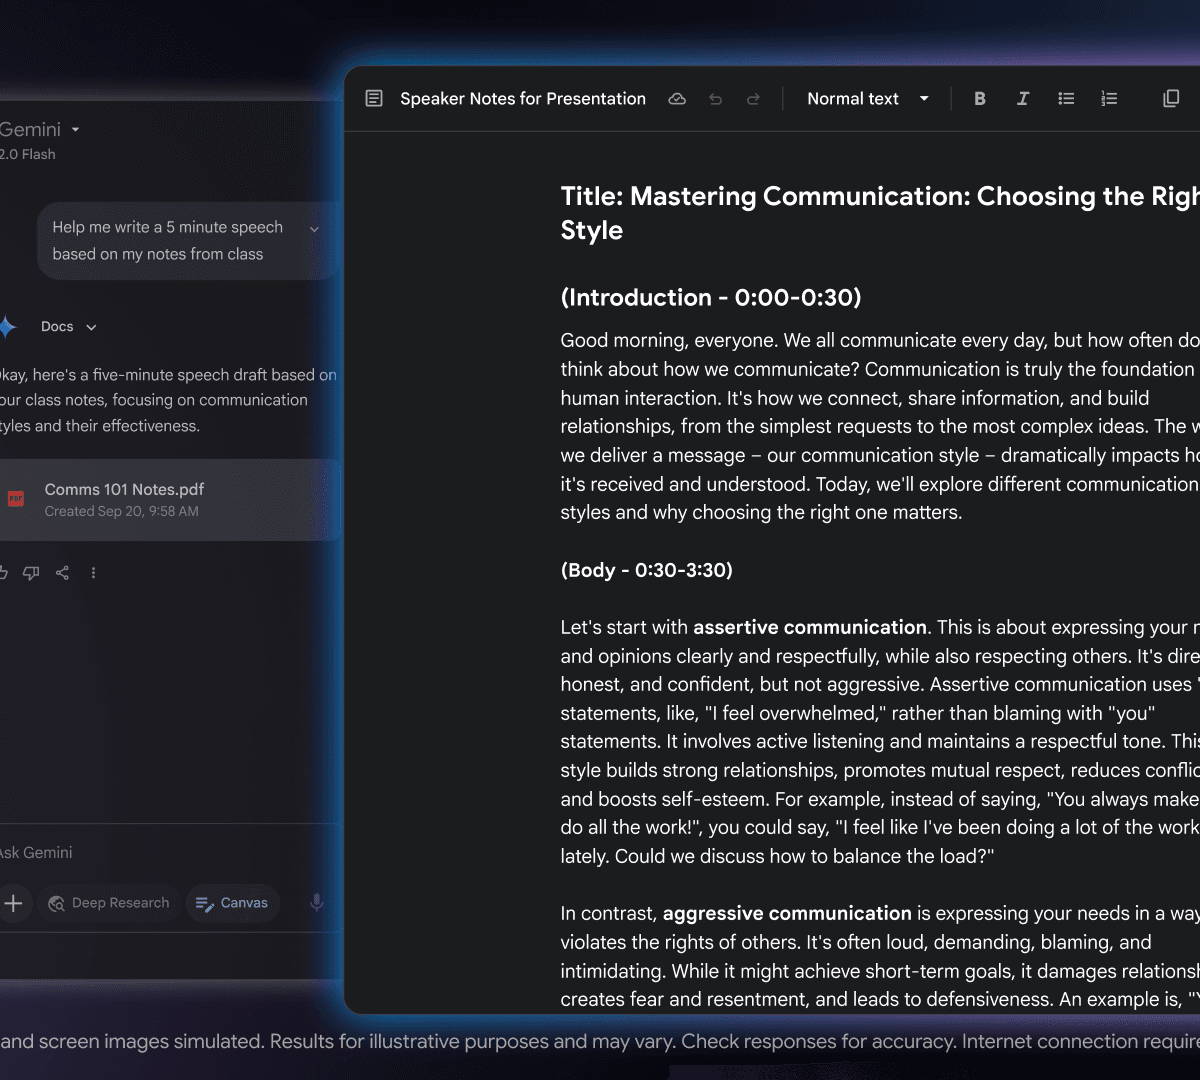This screenshot has height=1080, width=1200.
Task: Click the undo arrow icon
Action: coord(715,99)
